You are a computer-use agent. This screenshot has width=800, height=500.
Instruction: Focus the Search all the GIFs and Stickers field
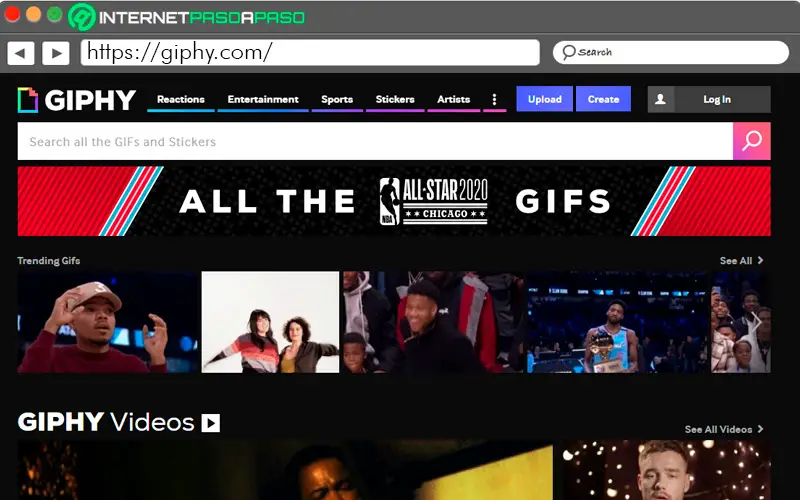click(375, 141)
